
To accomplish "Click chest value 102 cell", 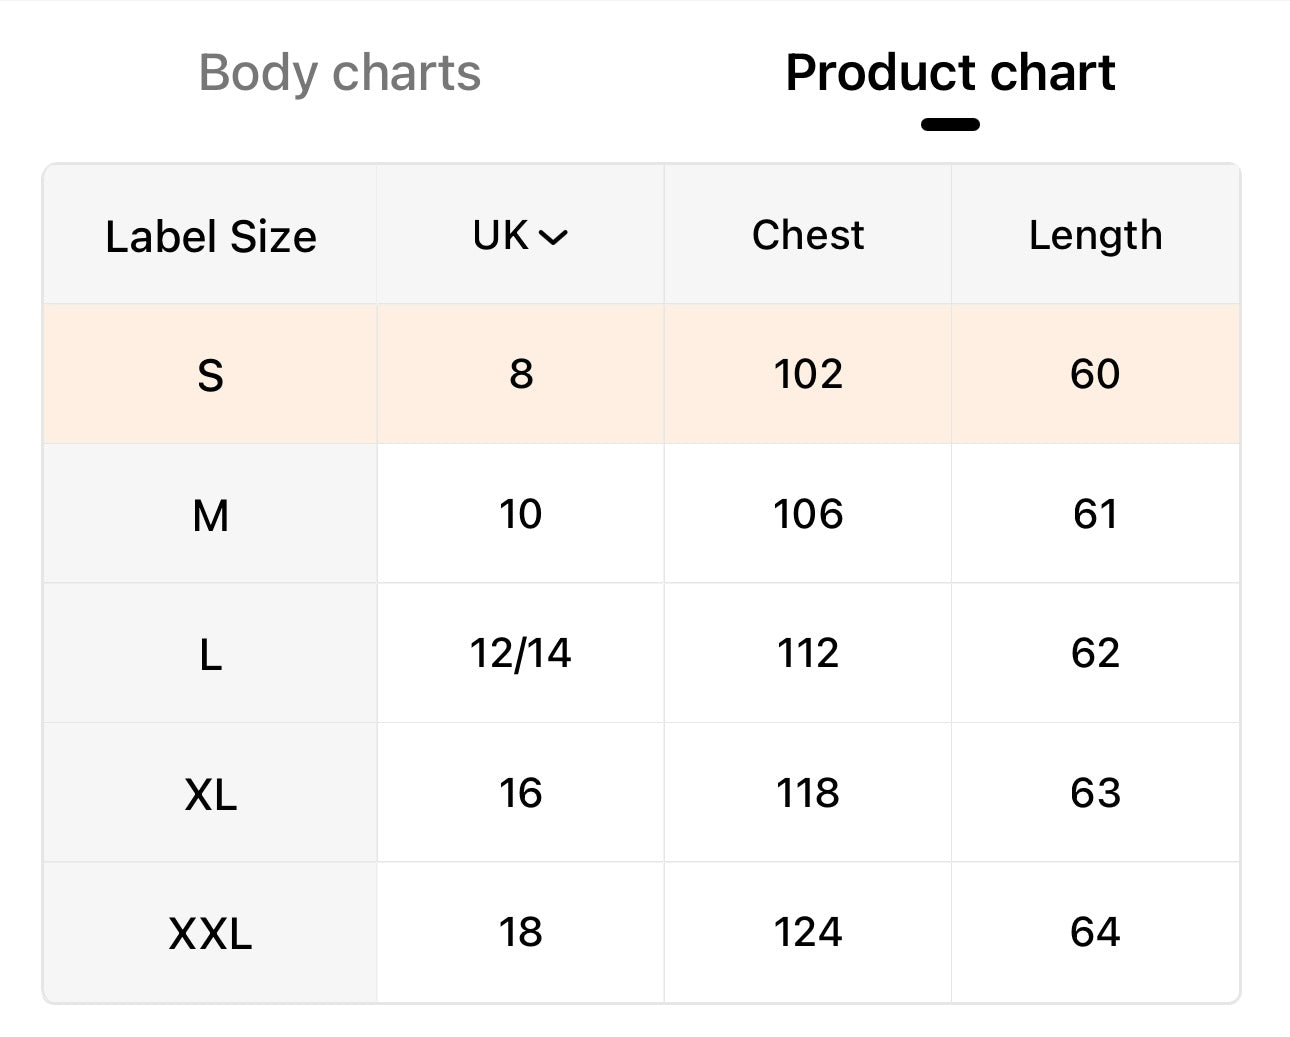I will 808,374.
